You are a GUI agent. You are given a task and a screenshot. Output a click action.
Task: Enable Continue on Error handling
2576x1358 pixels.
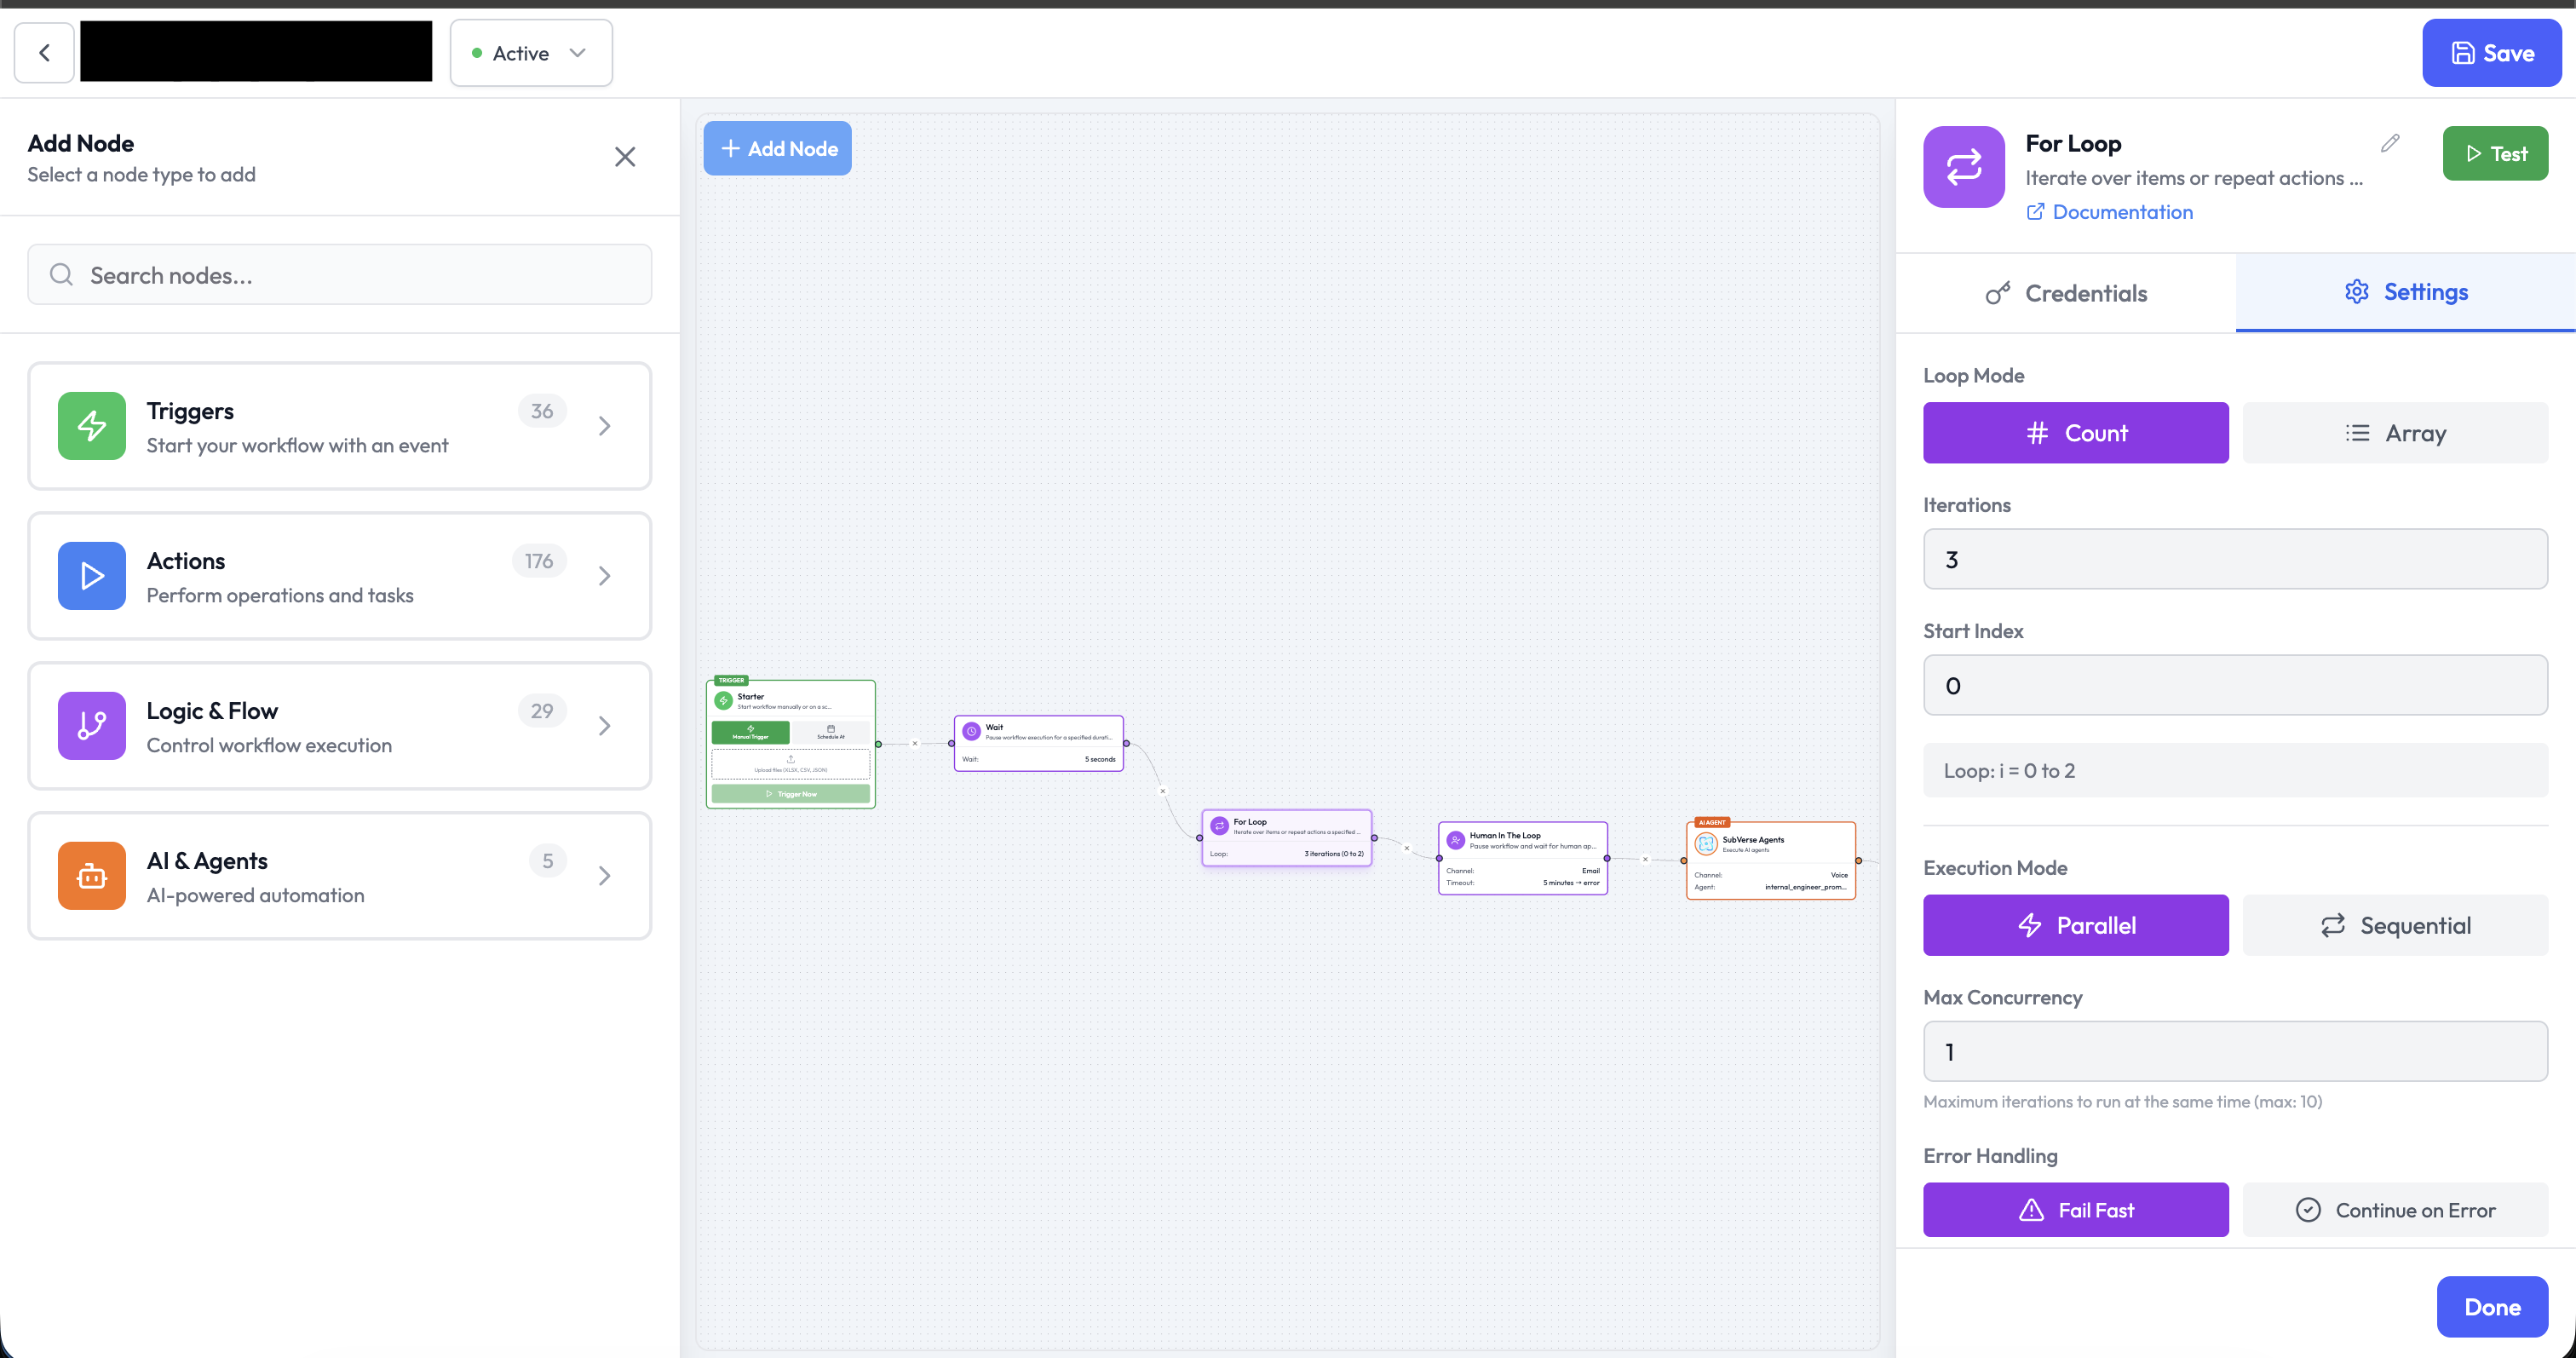(2395, 1210)
